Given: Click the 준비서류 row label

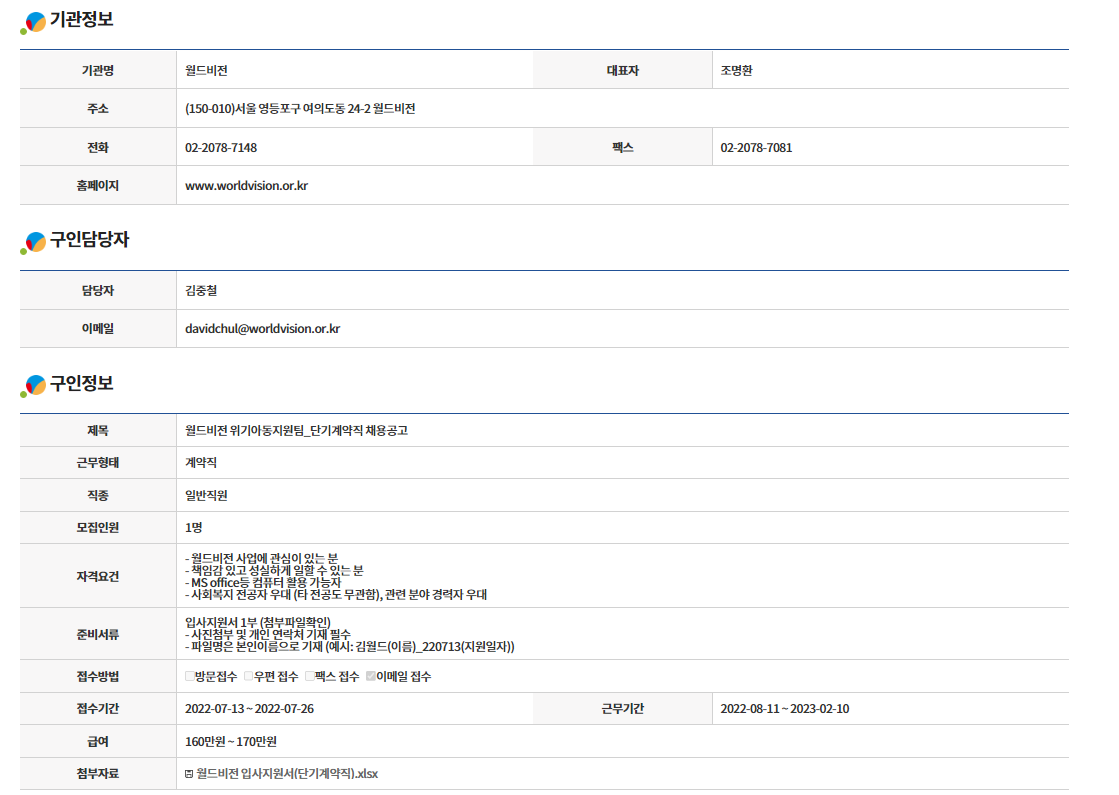Looking at the screenshot, I should 98,634.
